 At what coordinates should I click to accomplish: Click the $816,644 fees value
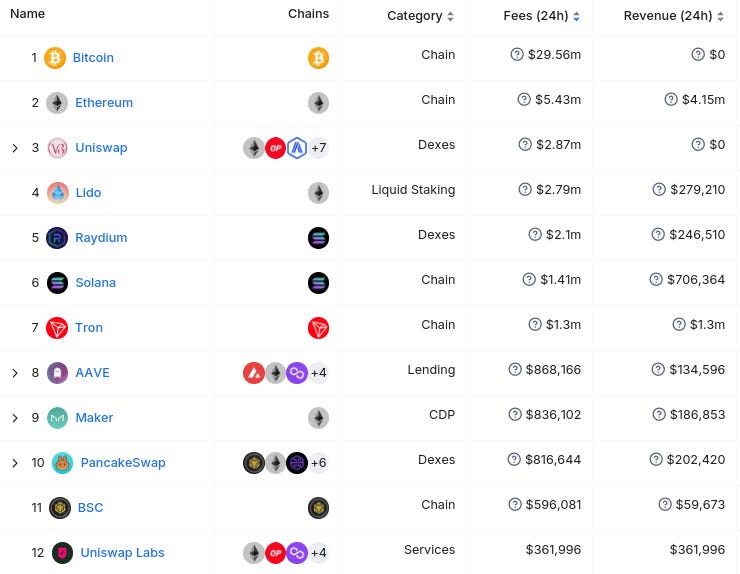(553, 460)
